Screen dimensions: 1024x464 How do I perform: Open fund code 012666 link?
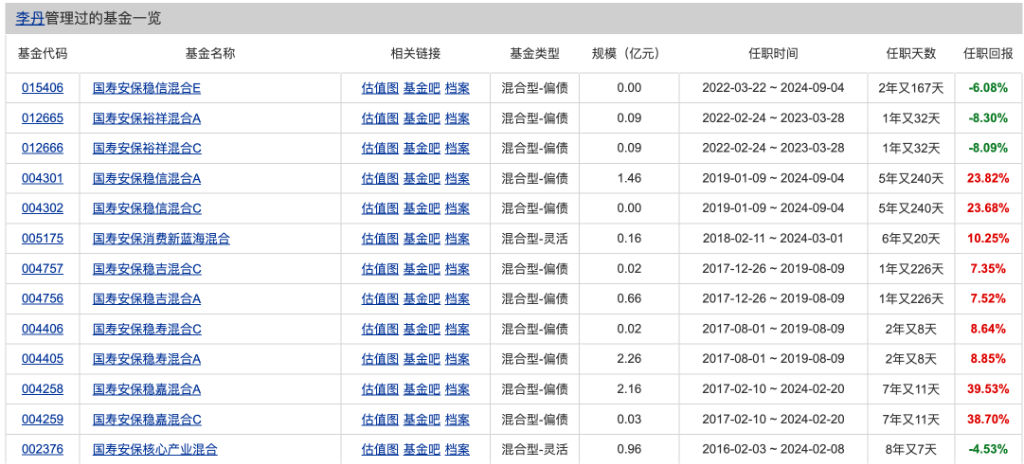(42, 148)
